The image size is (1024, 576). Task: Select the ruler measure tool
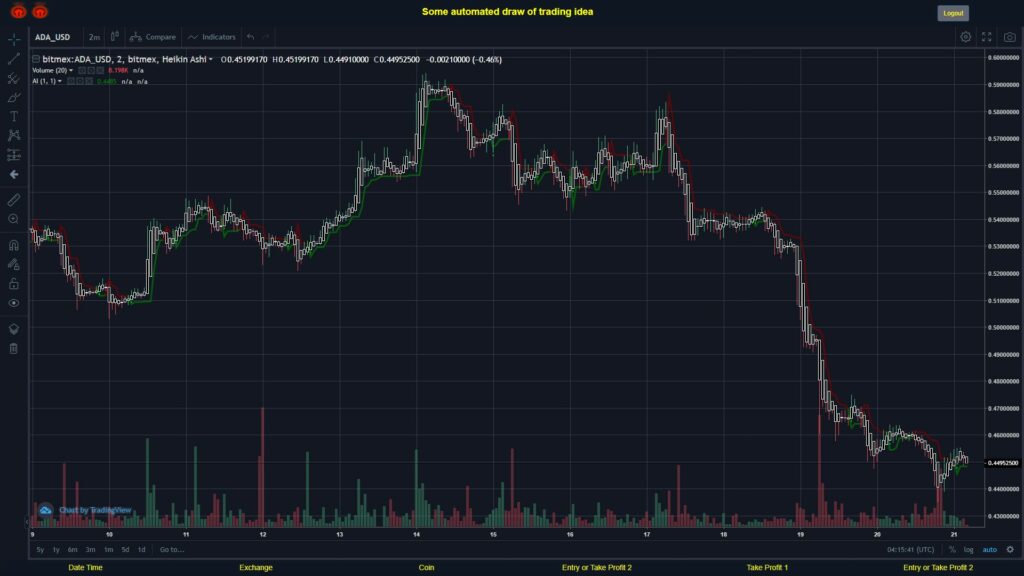pyautogui.click(x=14, y=200)
